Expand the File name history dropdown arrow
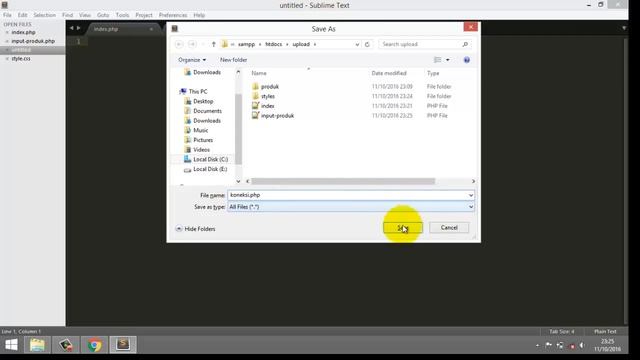This screenshot has height=360, width=640. click(471, 195)
